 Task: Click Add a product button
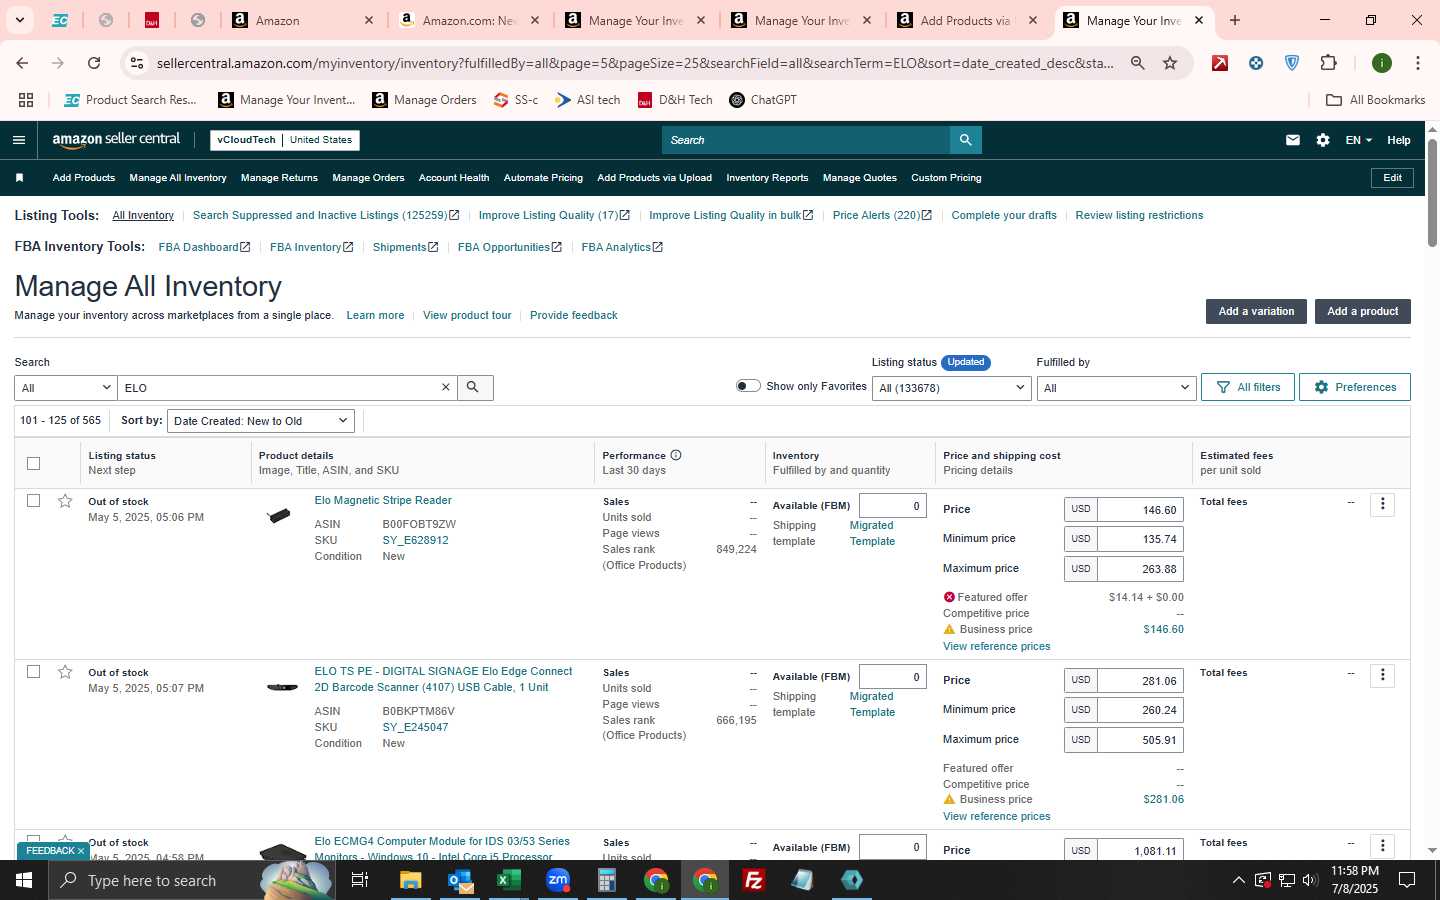[1362, 311]
